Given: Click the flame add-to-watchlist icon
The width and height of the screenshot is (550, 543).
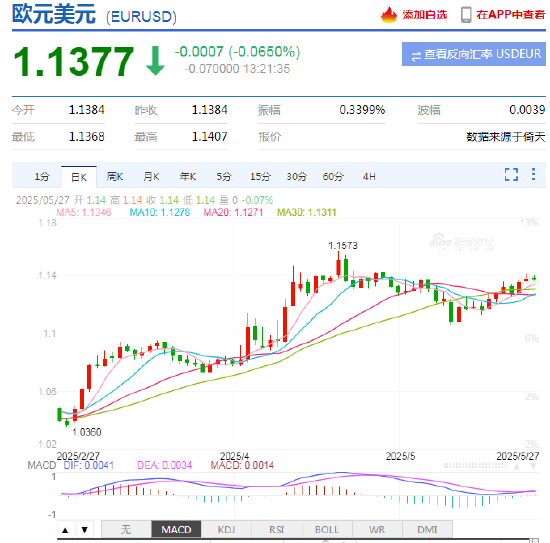Looking at the screenshot, I should point(389,15).
